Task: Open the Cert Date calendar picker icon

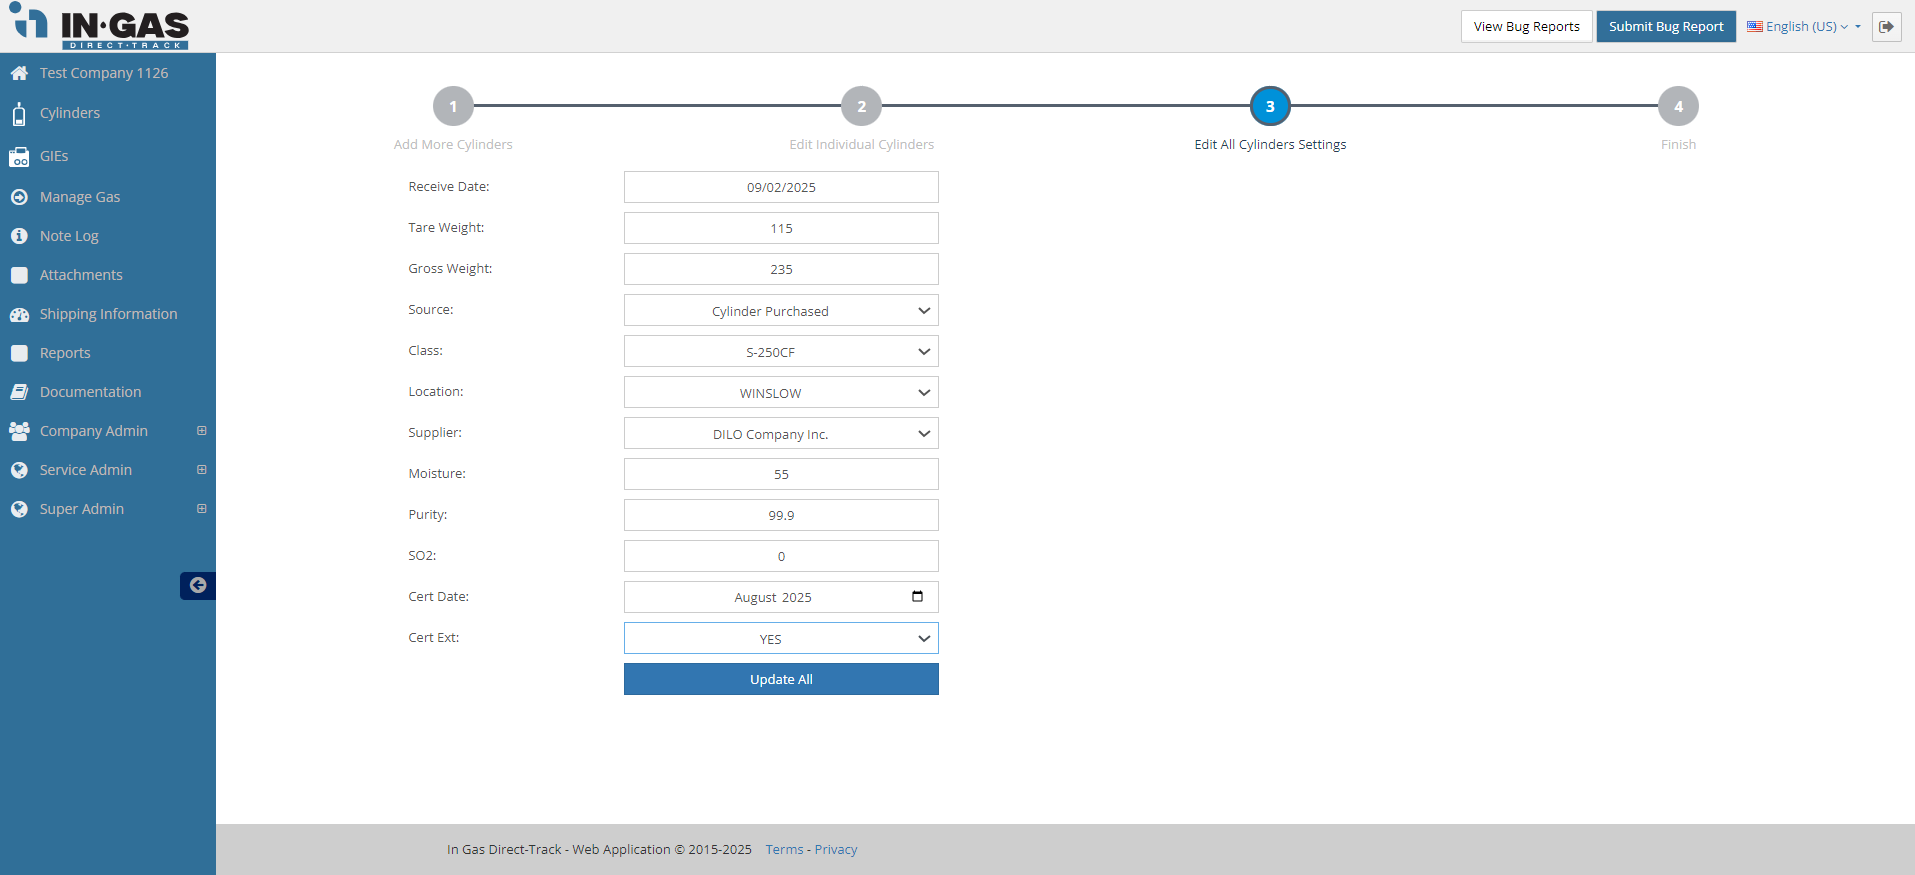Action: [x=917, y=597]
